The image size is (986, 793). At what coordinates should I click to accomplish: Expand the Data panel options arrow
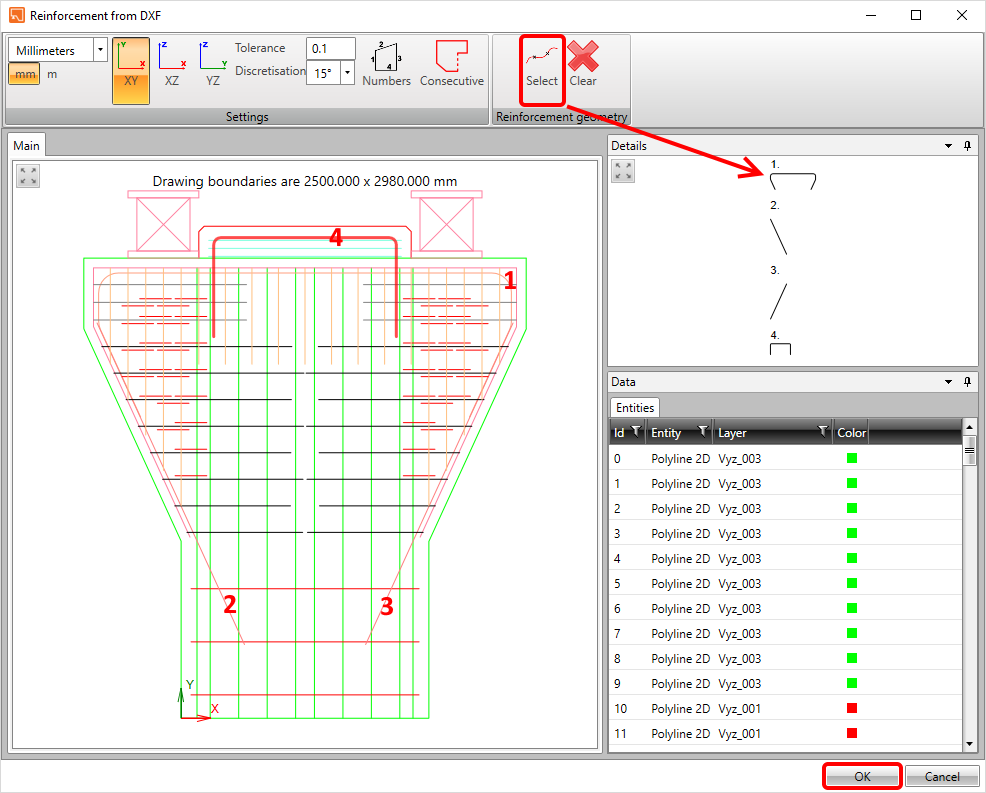[x=948, y=382]
